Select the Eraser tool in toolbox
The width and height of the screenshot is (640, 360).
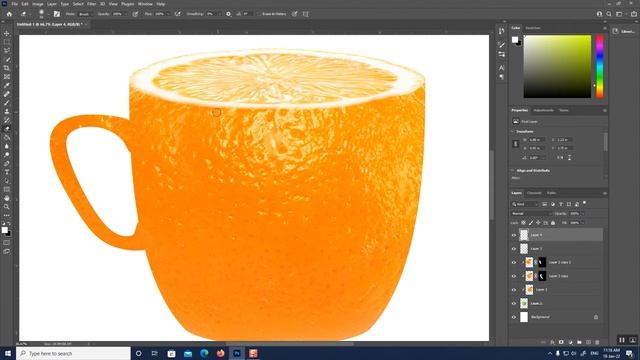click(7, 129)
